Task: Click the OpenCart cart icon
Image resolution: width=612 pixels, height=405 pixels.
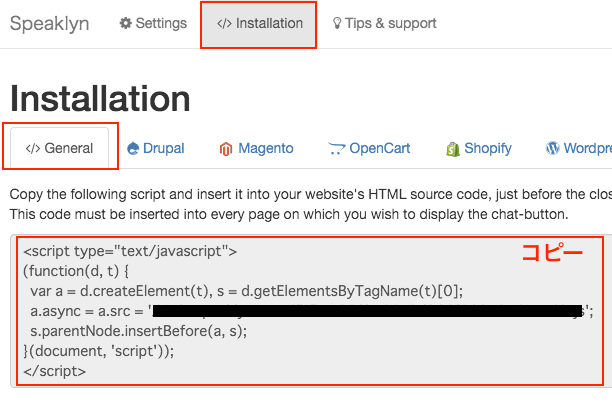Action: [x=336, y=149]
